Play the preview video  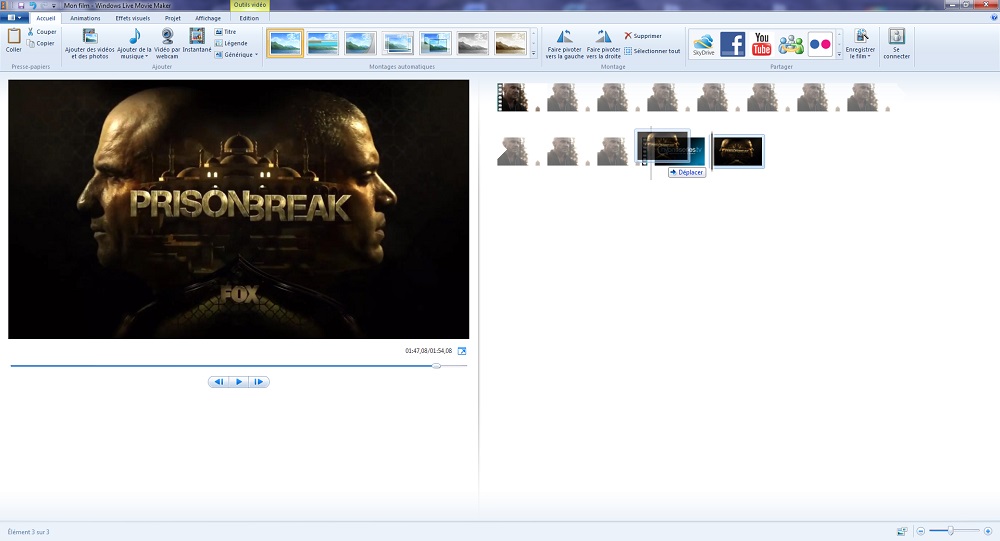coord(239,382)
